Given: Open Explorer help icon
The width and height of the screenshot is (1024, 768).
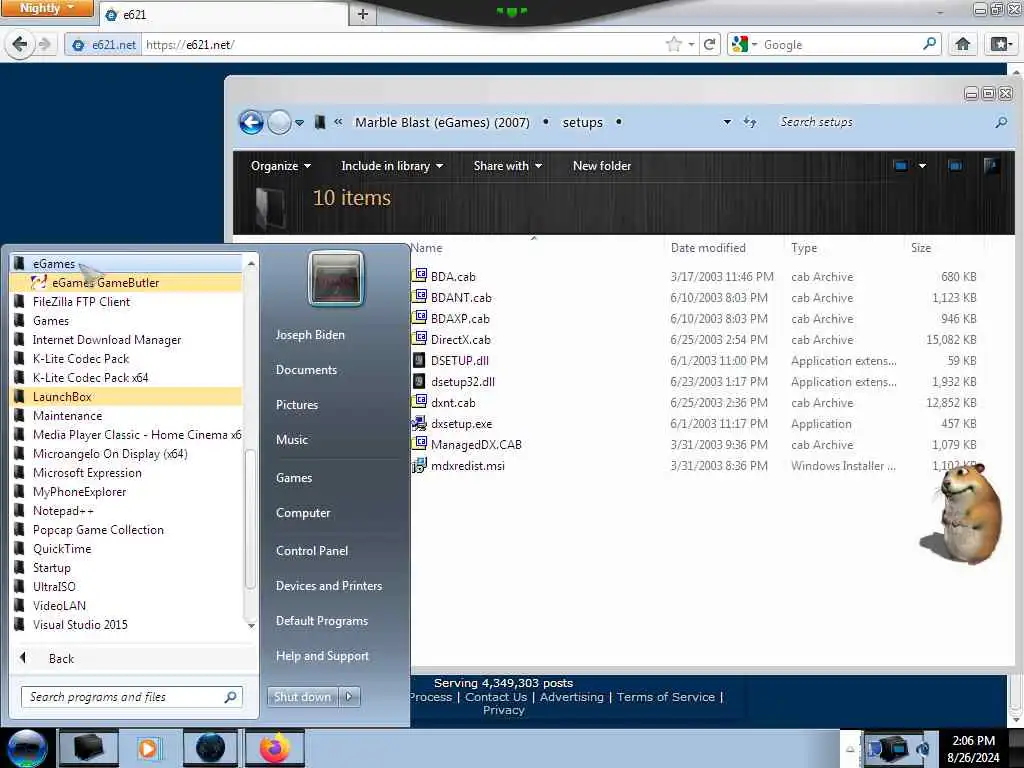Looking at the screenshot, I should pyautogui.click(x=991, y=165).
